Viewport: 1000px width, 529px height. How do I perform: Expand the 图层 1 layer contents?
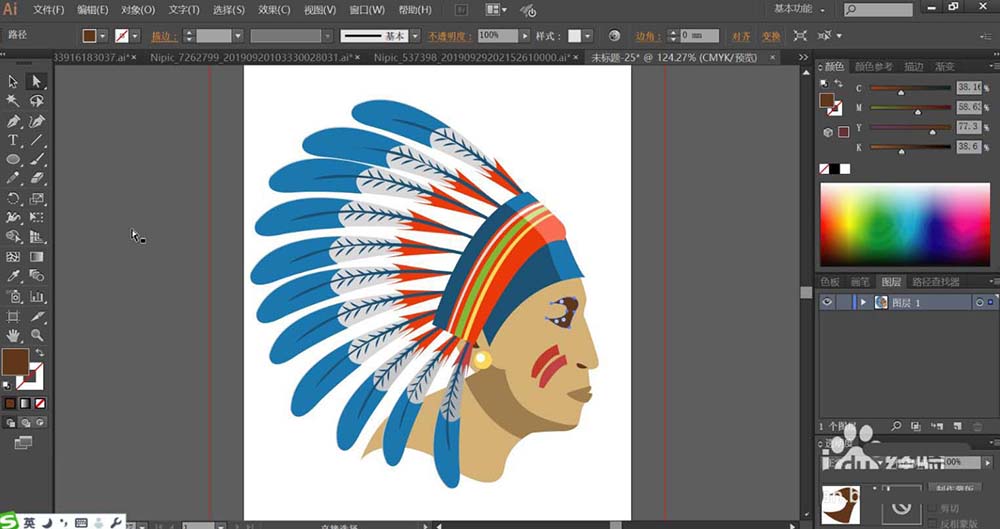pyautogui.click(x=862, y=302)
